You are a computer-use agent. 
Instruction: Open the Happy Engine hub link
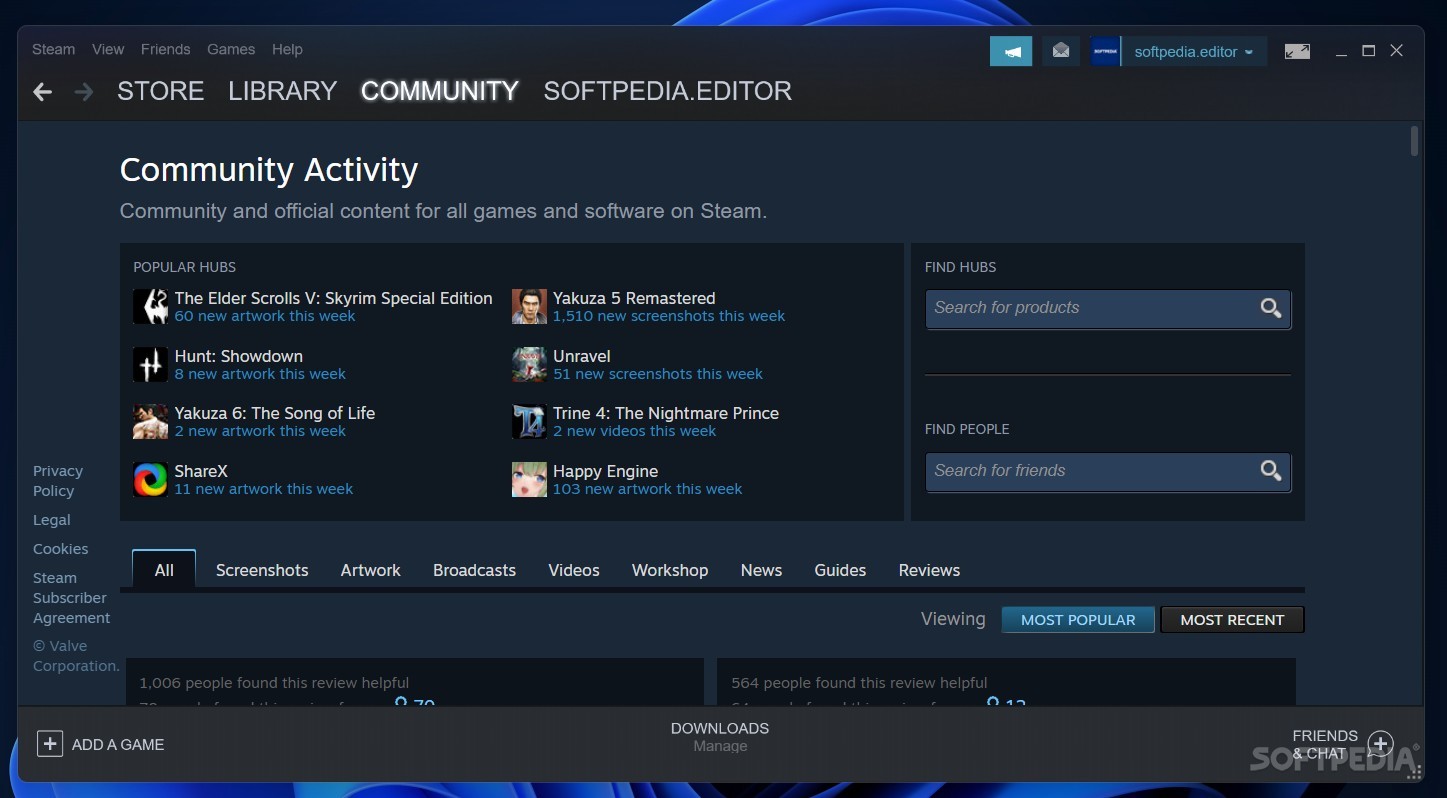click(605, 471)
